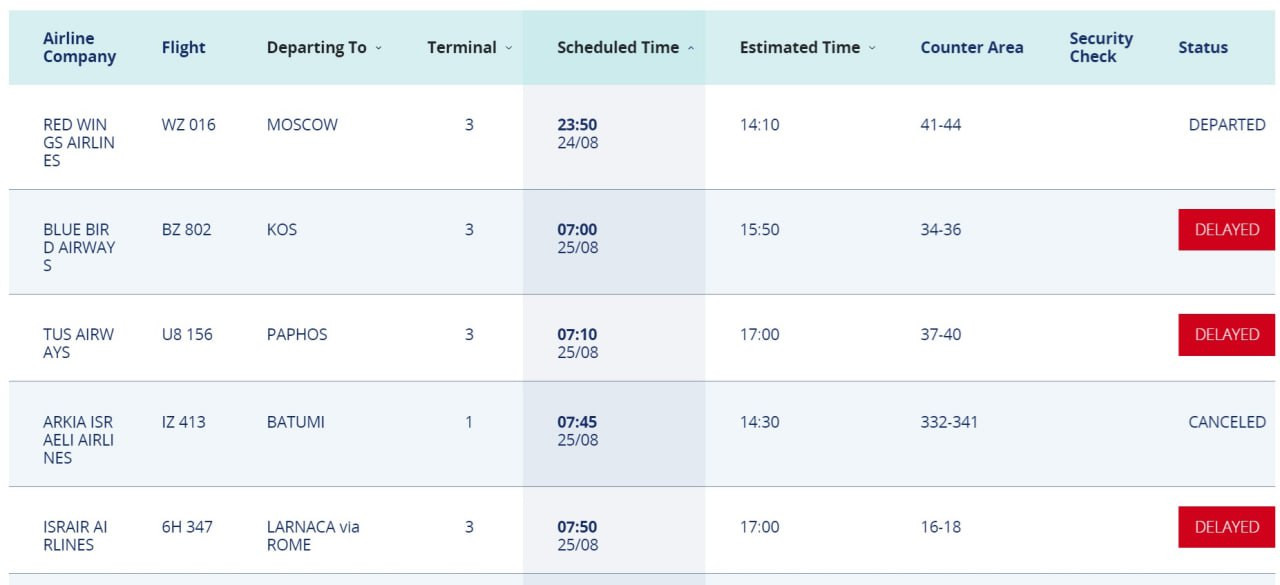Click DELAYED badge for PAPHOS flight
This screenshot has height=585, width=1280.
coord(1226,335)
